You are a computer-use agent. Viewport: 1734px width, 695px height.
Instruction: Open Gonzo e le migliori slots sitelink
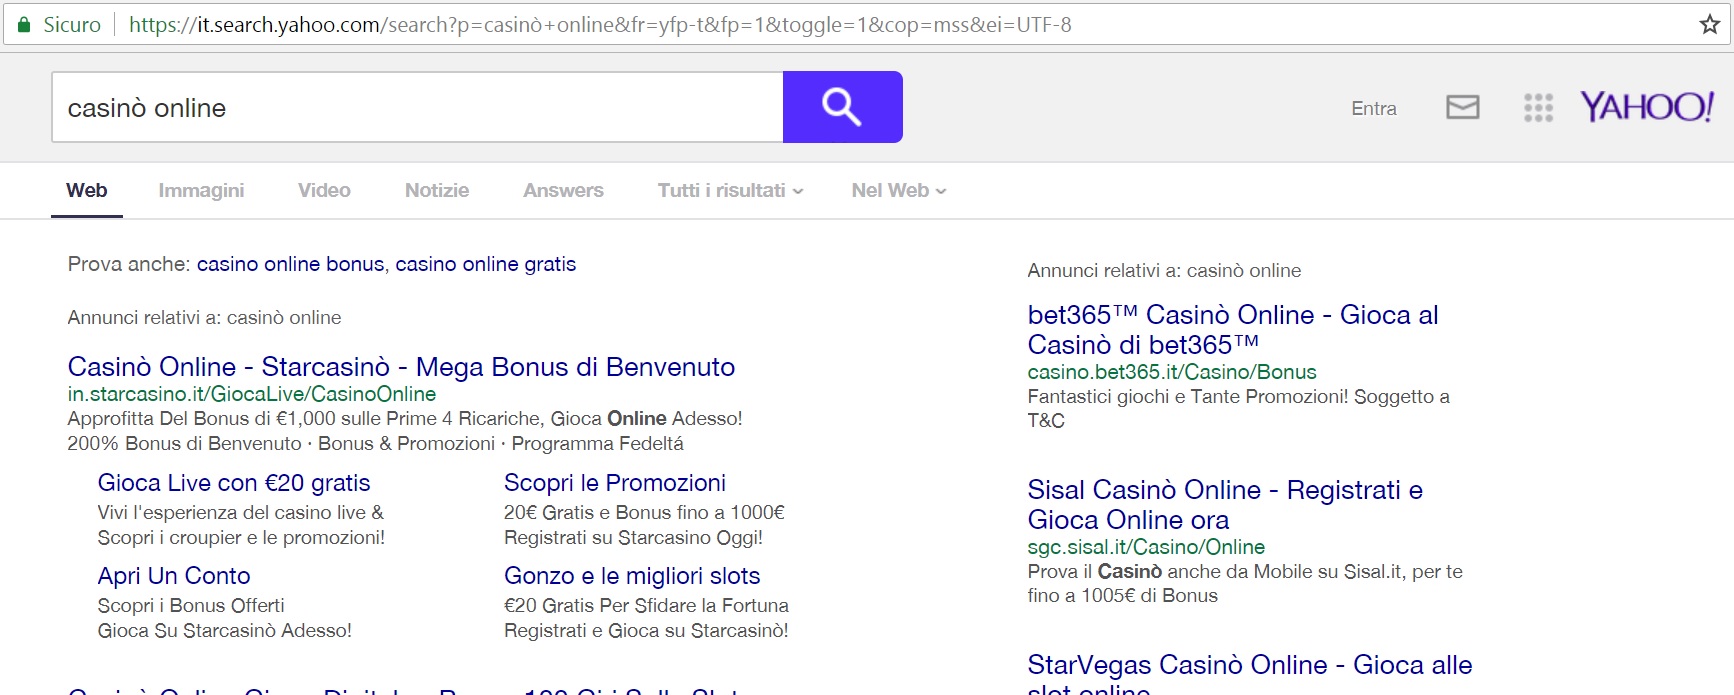point(632,576)
